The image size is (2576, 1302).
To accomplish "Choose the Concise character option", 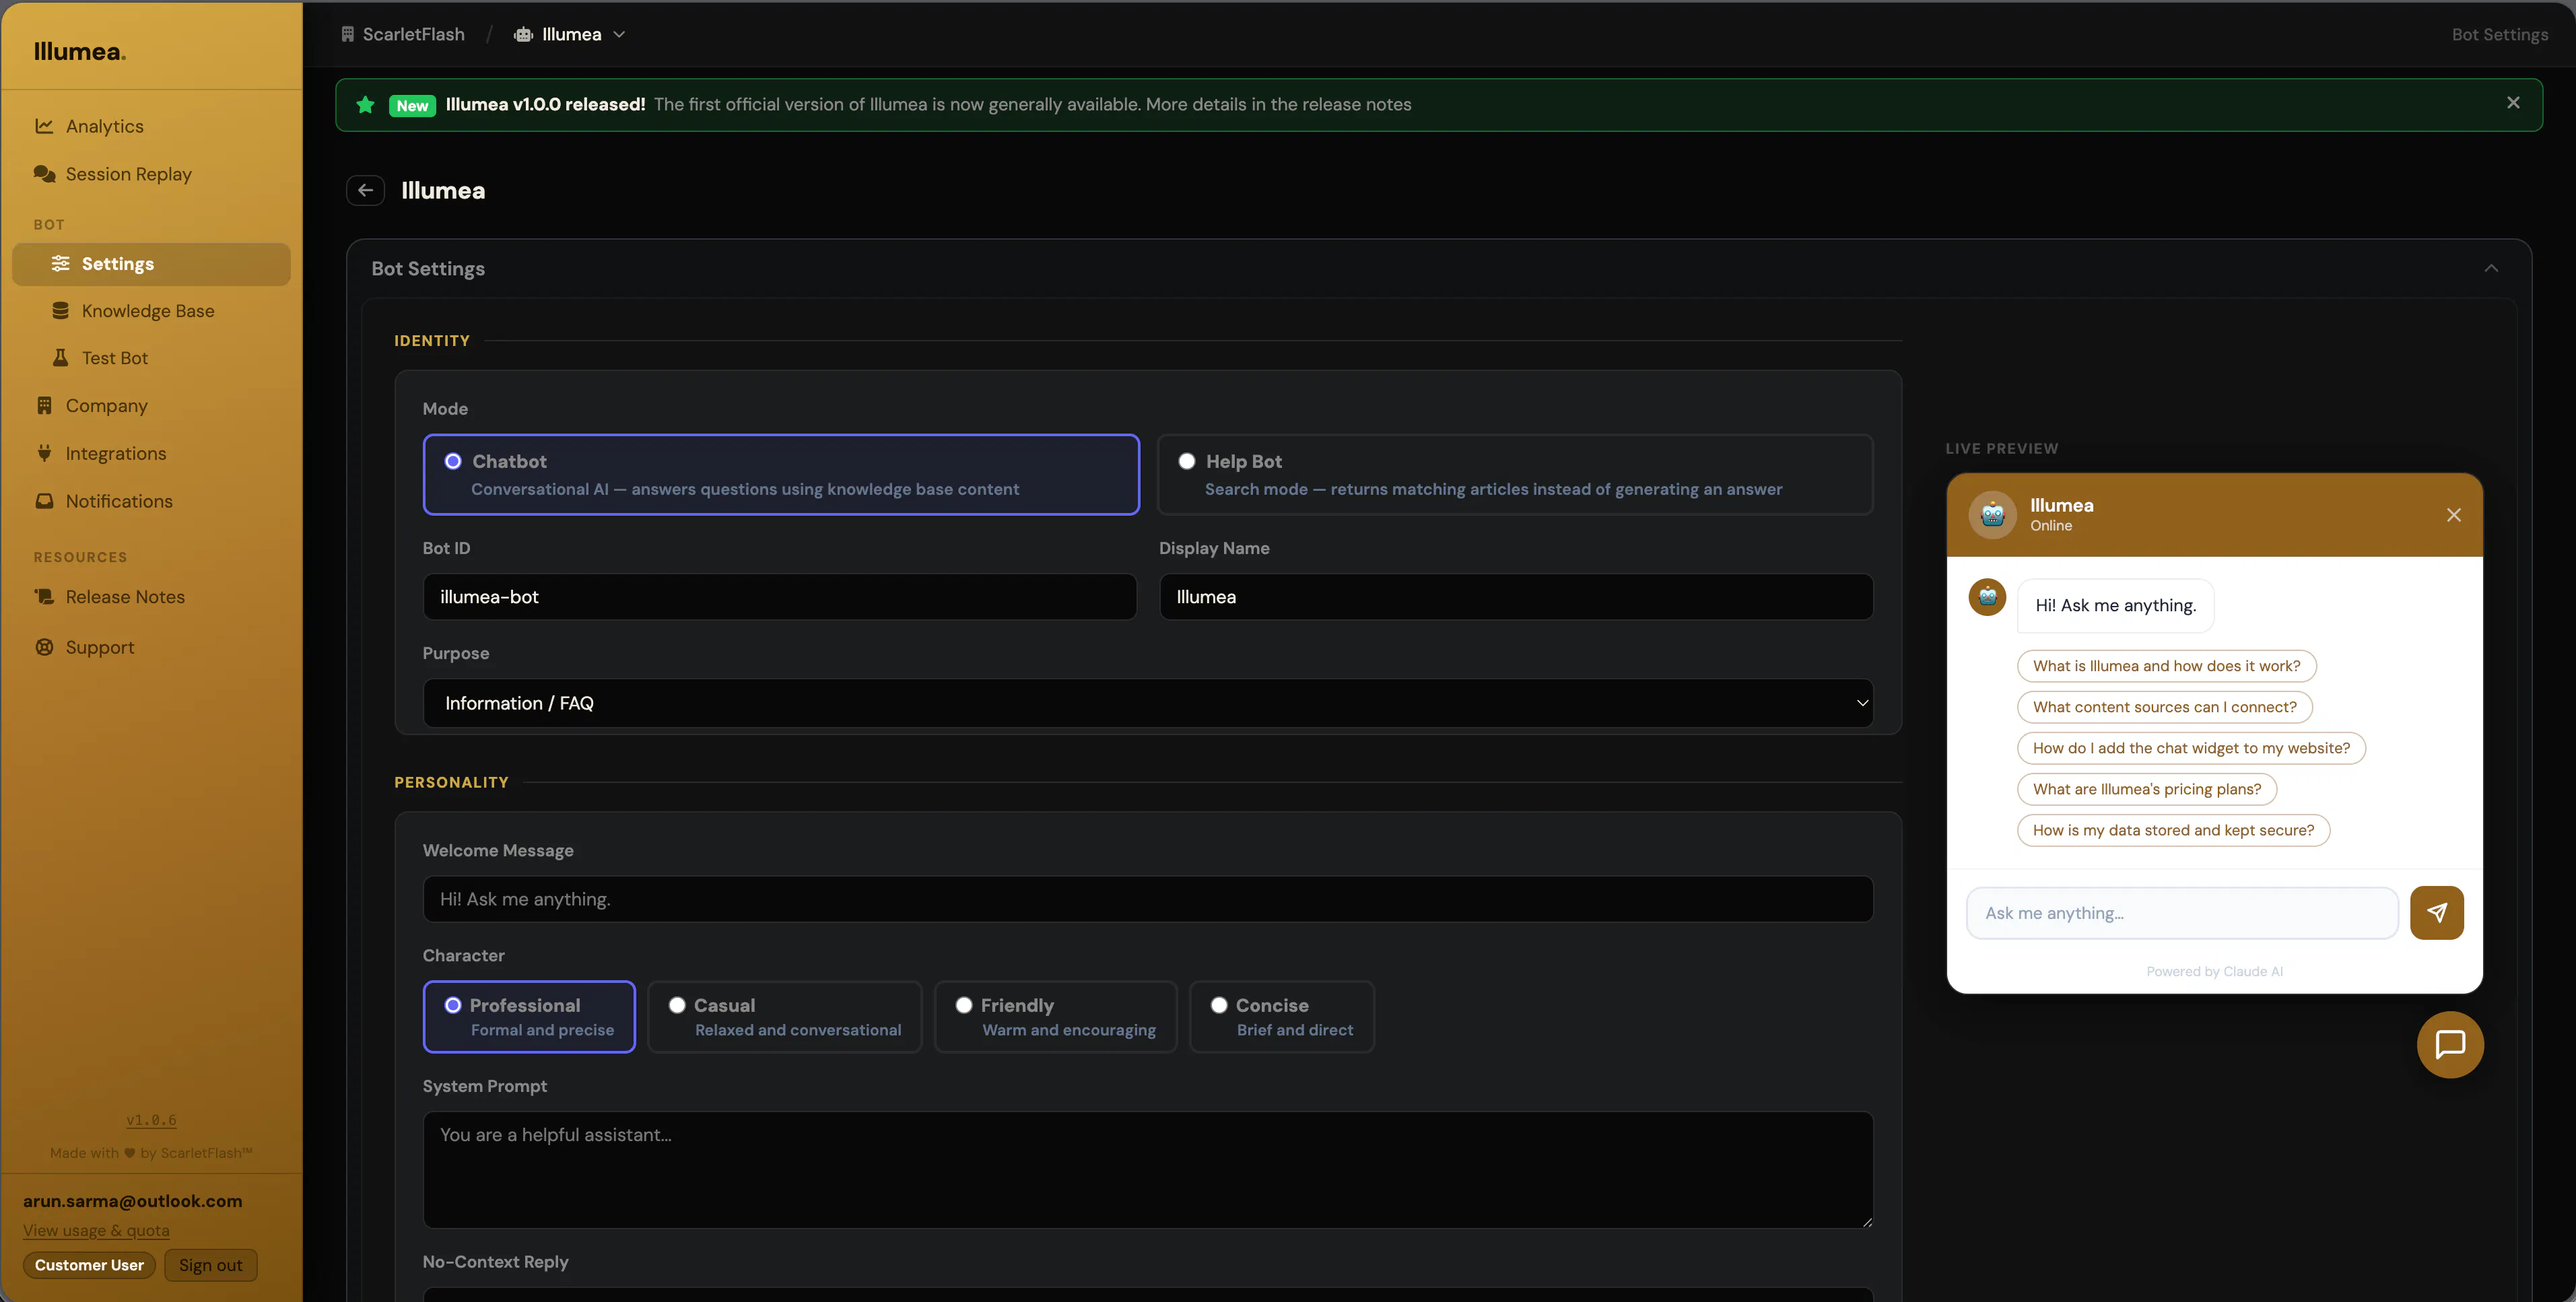I will tap(1282, 1017).
